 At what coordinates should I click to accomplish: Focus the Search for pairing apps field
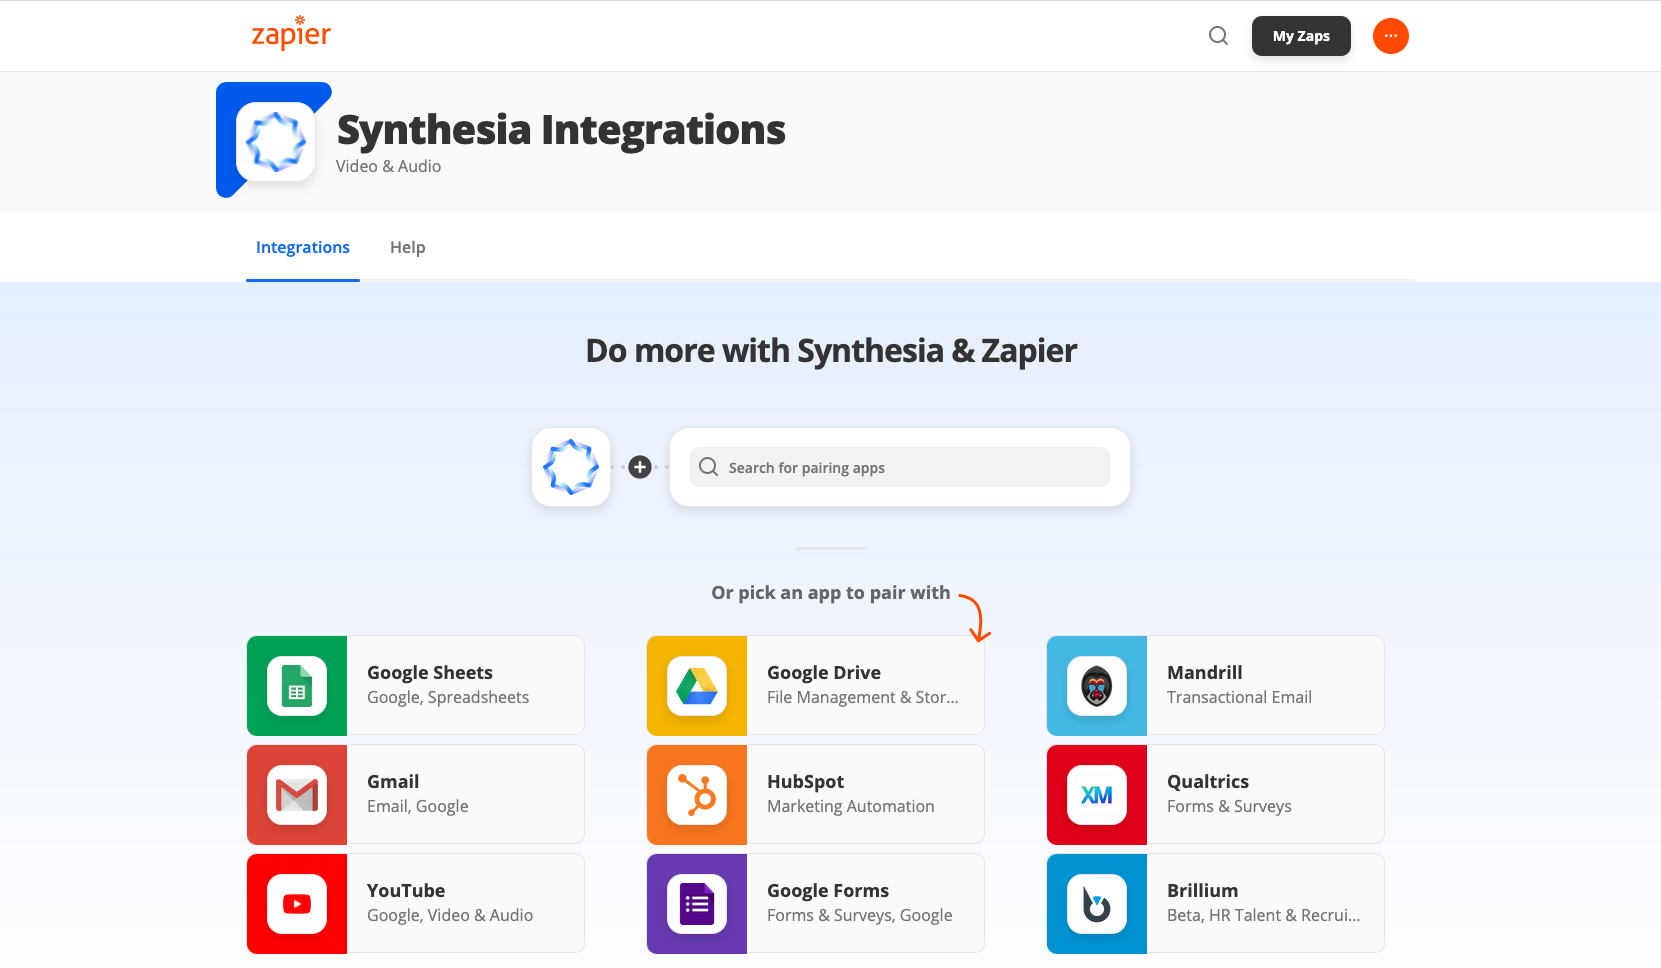point(900,467)
